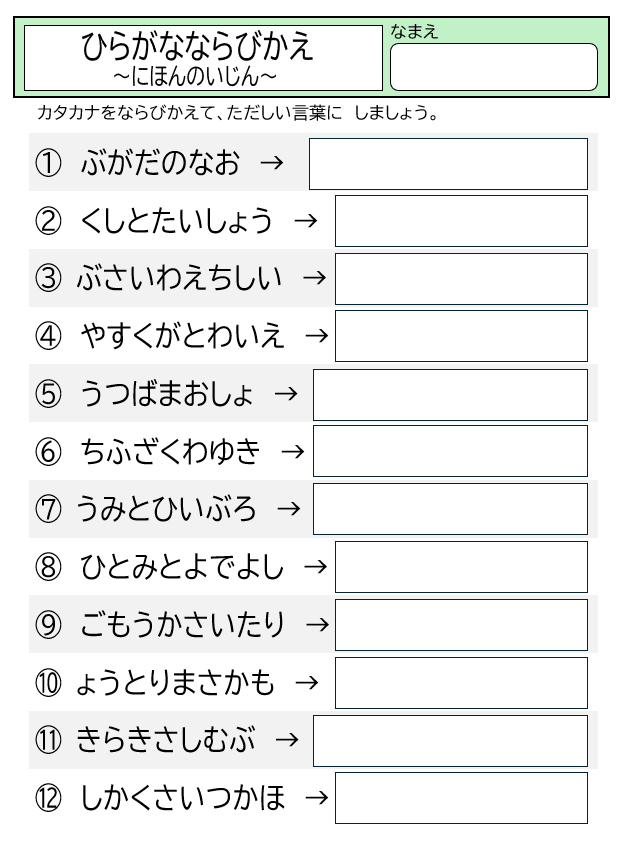Select the answer box for question ⑪
623x857 pixels.
tap(450, 741)
